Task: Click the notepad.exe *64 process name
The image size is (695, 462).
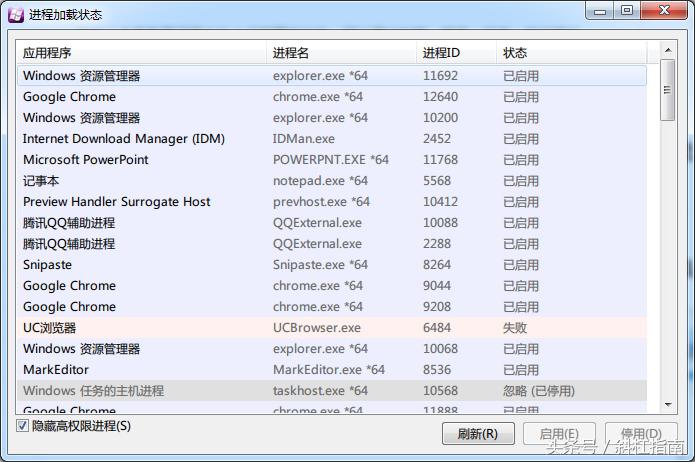Action: pyautogui.click(x=320, y=181)
